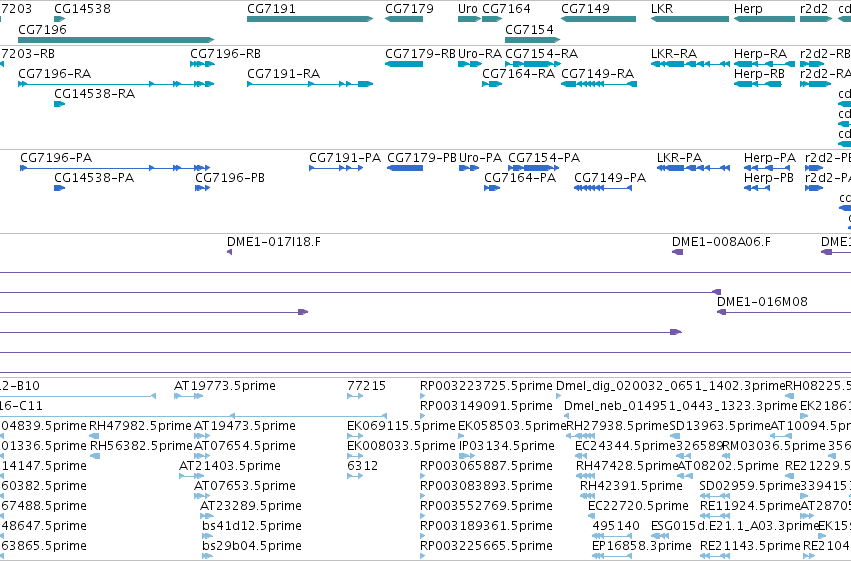Select EST AT07654.5prime
Image resolution: width=851 pixels, height=561 pixels.
coord(245,446)
